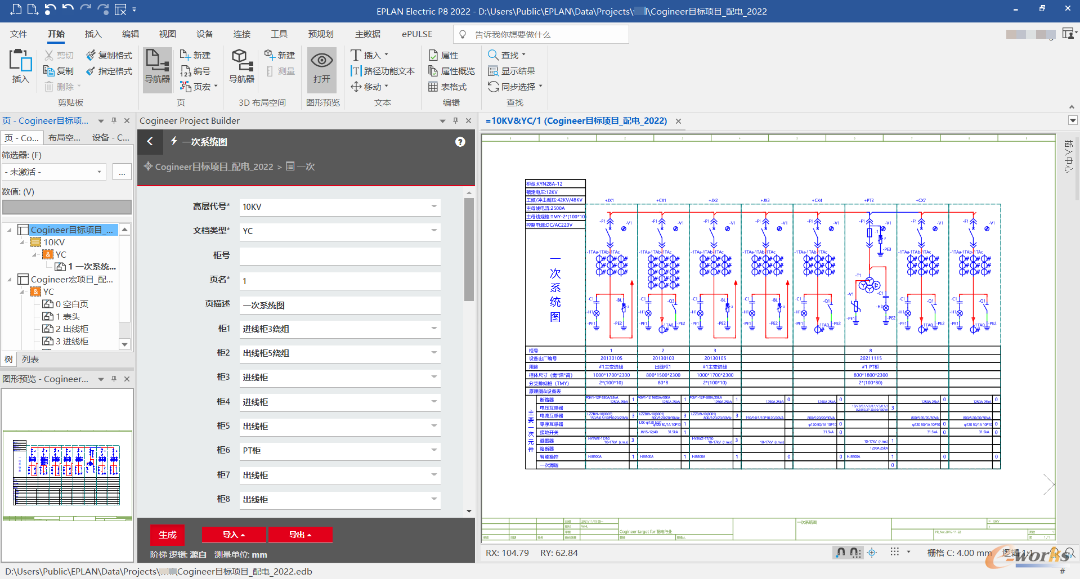Click the 指定格式 assign format icon
The height and width of the screenshot is (579, 1080).
(91, 71)
